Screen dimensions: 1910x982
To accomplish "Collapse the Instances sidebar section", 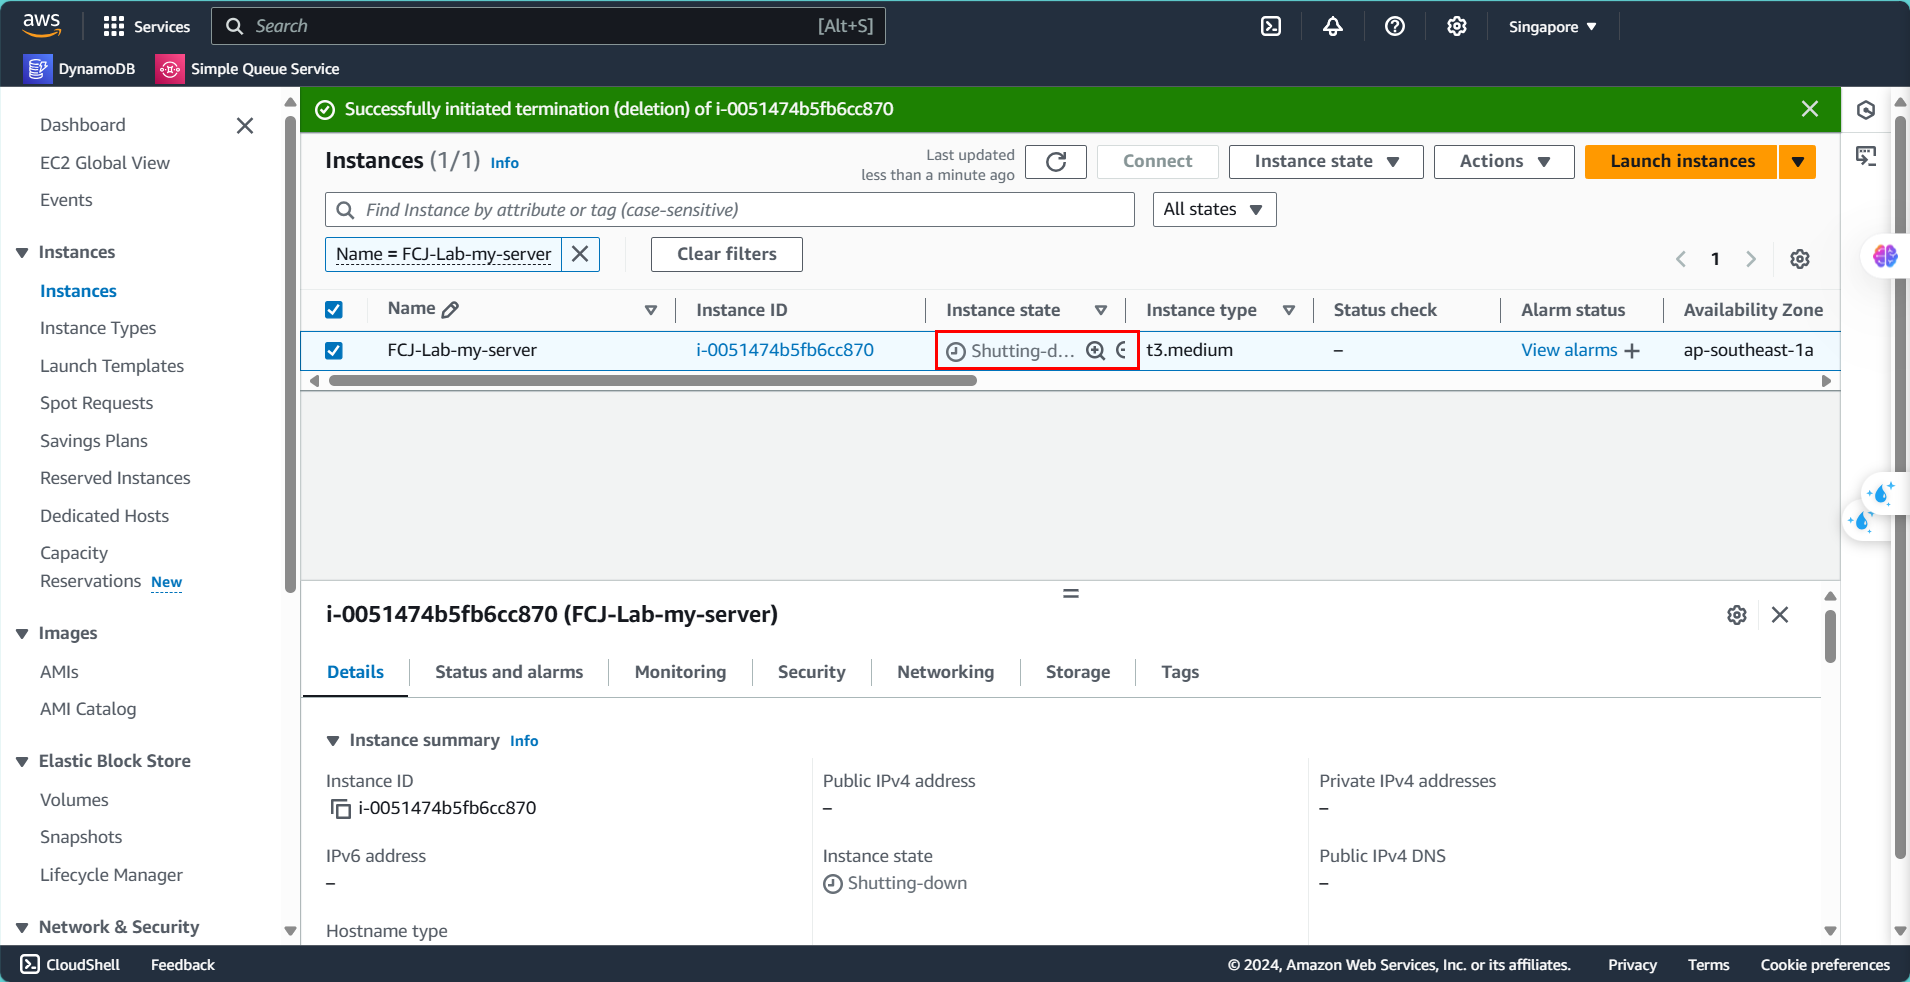I will 22,253.
